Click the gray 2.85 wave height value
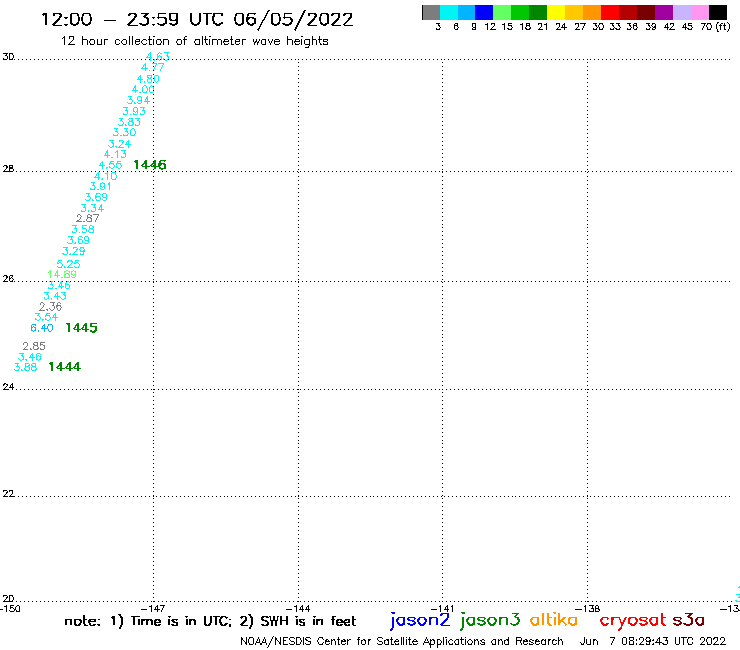 (x=34, y=346)
